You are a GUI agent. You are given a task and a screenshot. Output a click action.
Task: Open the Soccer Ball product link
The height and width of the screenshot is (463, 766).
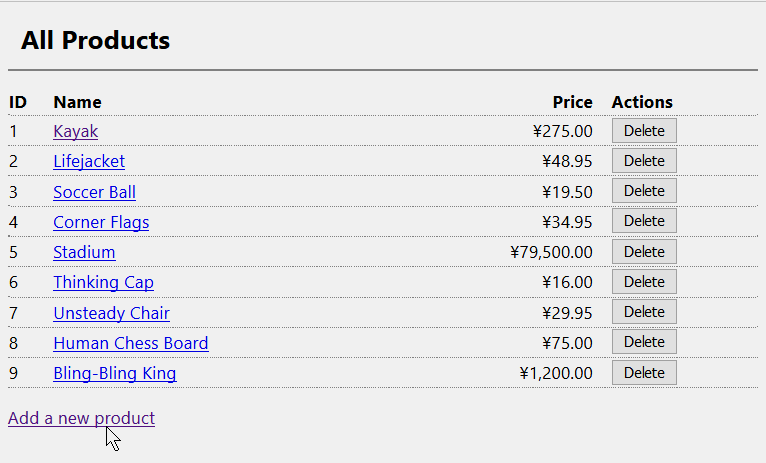click(x=94, y=192)
